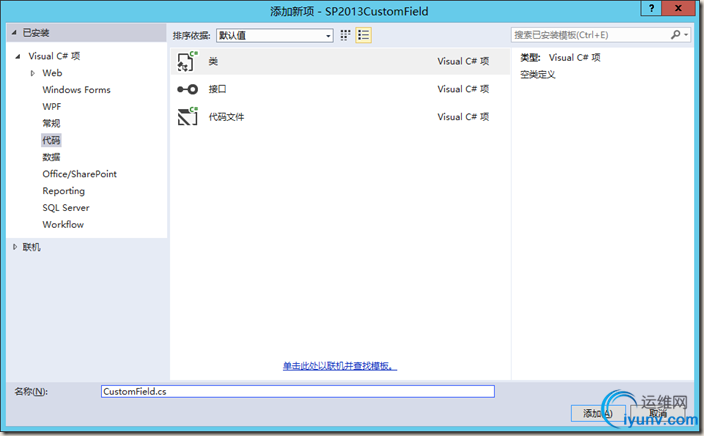Open the 排序依据 sort dropdown

coord(275,35)
